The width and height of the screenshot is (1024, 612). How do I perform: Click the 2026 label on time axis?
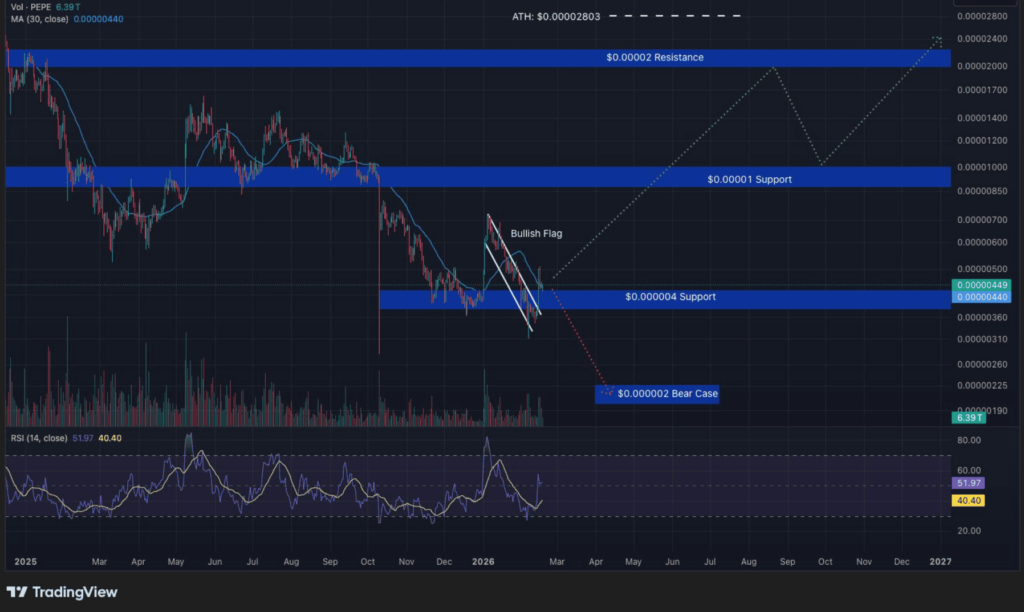tap(483, 561)
